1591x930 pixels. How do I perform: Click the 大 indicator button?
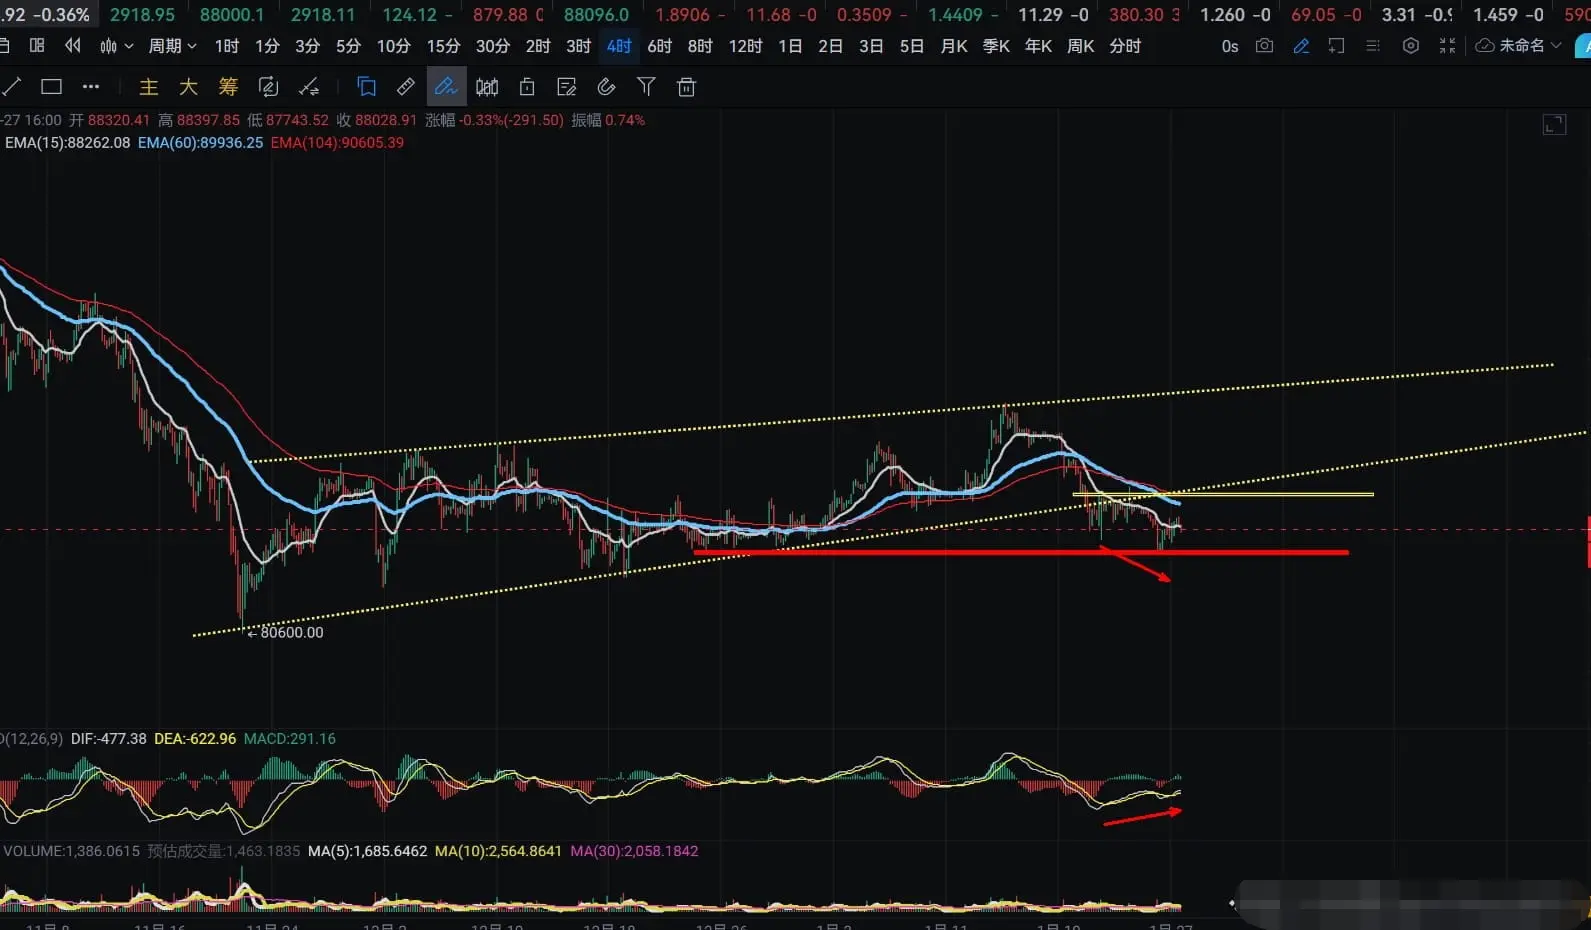coord(188,87)
